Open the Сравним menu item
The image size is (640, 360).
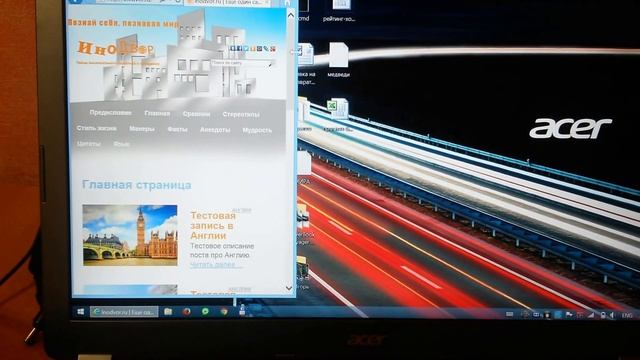click(x=196, y=114)
